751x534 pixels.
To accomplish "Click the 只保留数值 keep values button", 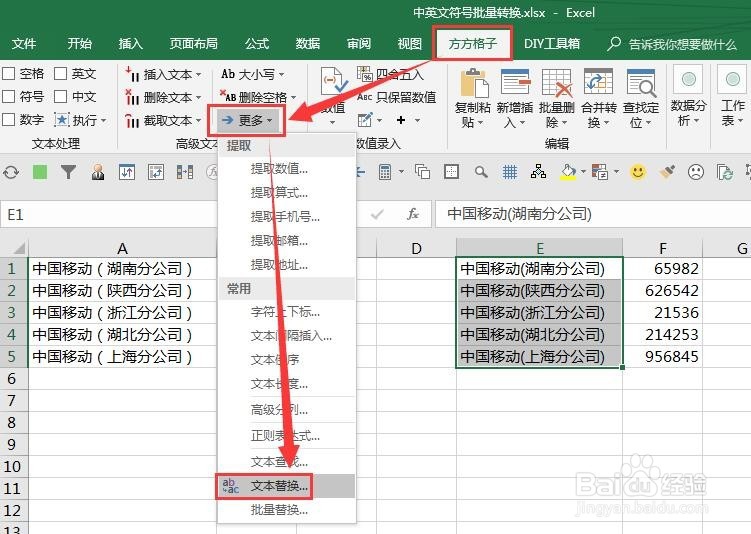I will [397, 97].
